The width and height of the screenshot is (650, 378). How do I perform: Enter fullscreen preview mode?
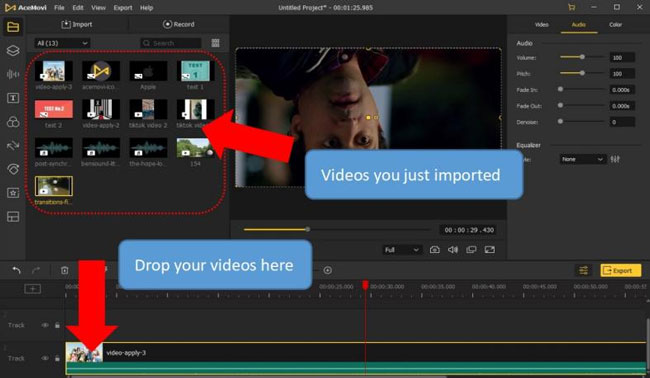[490, 250]
